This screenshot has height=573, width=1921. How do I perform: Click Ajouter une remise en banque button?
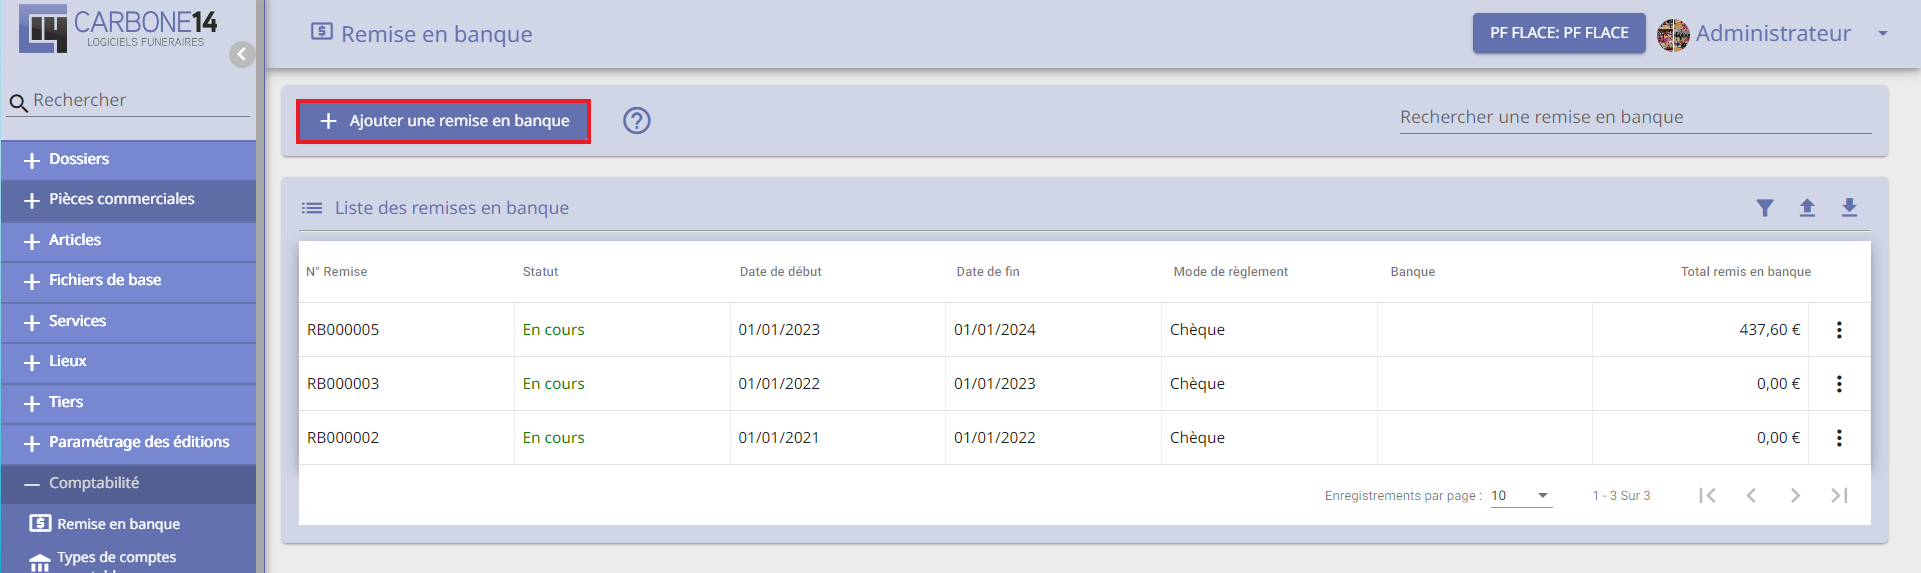tap(443, 121)
